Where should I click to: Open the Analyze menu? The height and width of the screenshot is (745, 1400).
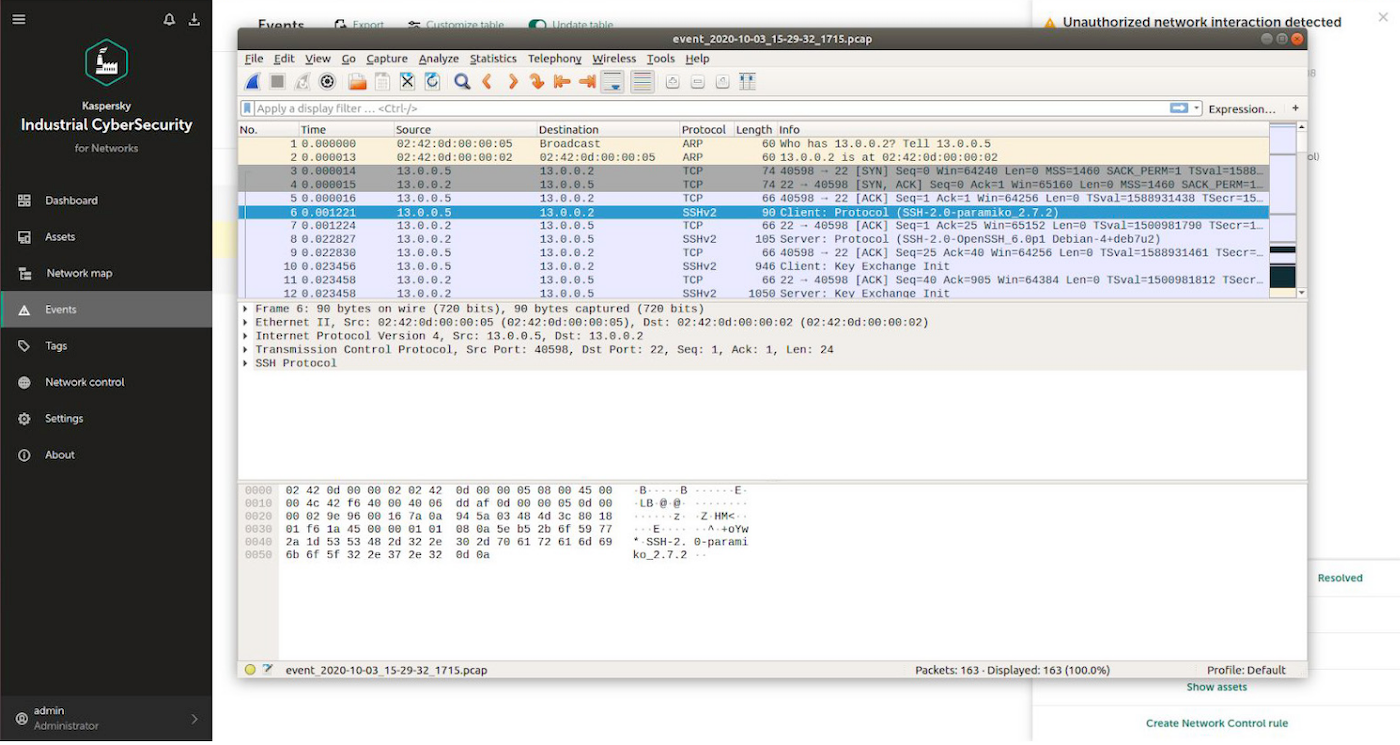coord(438,59)
